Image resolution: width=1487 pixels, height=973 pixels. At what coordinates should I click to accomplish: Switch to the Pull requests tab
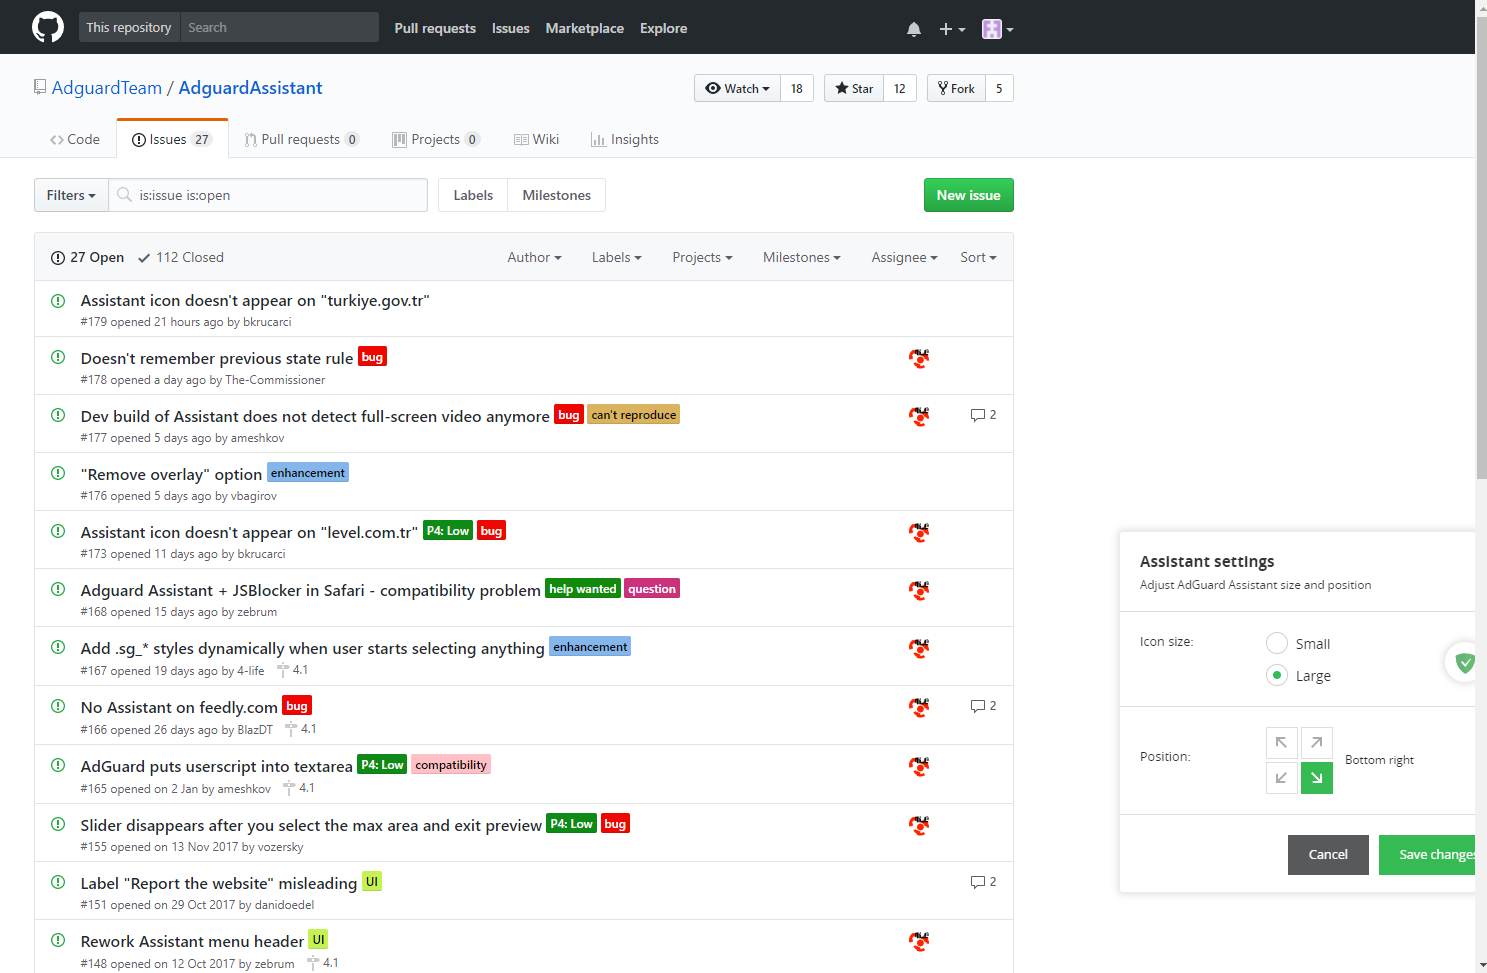(x=301, y=139)
